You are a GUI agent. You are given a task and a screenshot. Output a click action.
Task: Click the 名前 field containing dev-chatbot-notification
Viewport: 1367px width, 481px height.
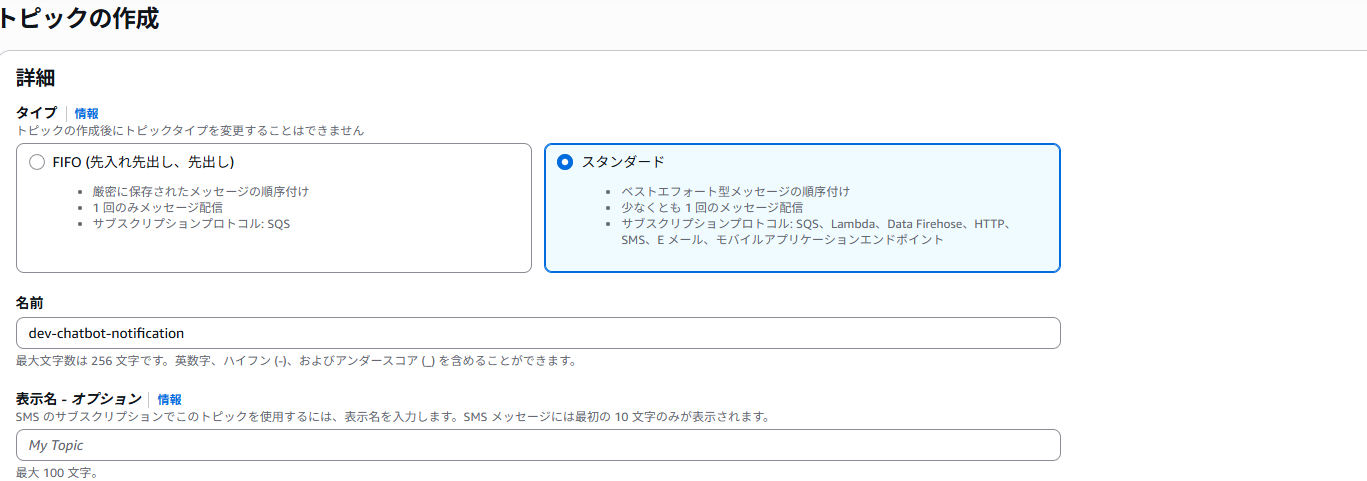[538, 333]
